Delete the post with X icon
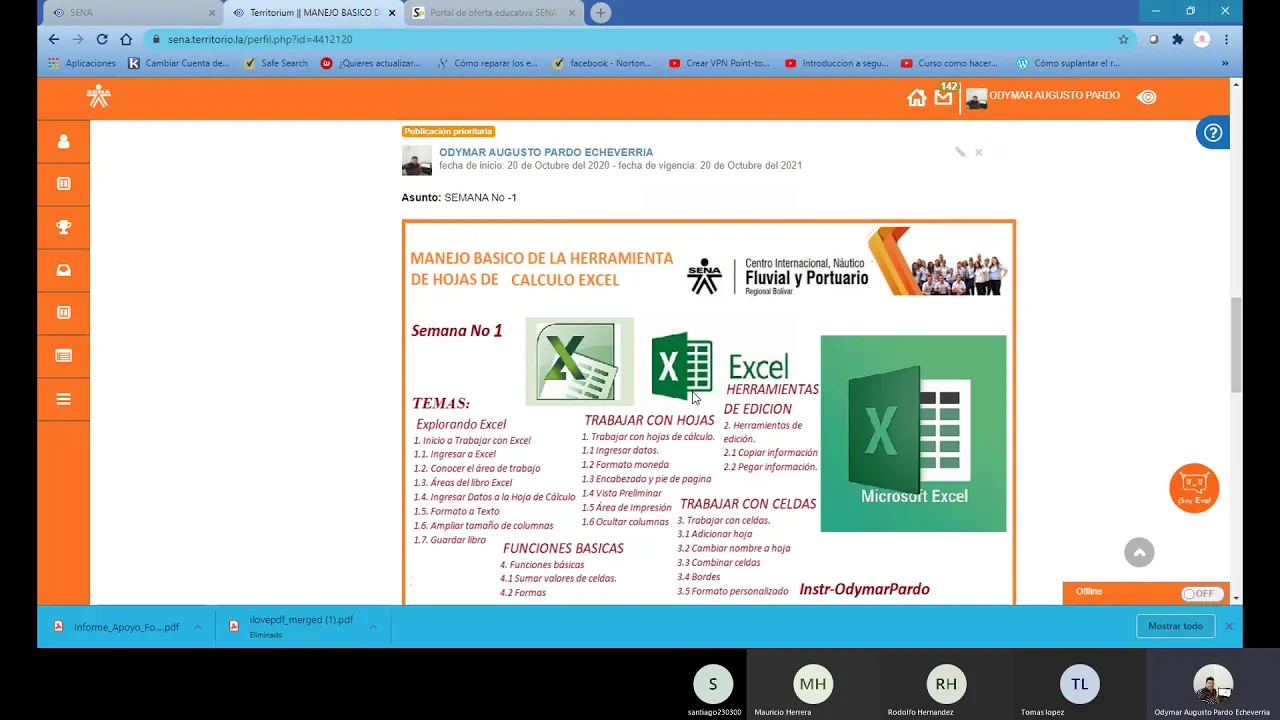 coord(979,152)
